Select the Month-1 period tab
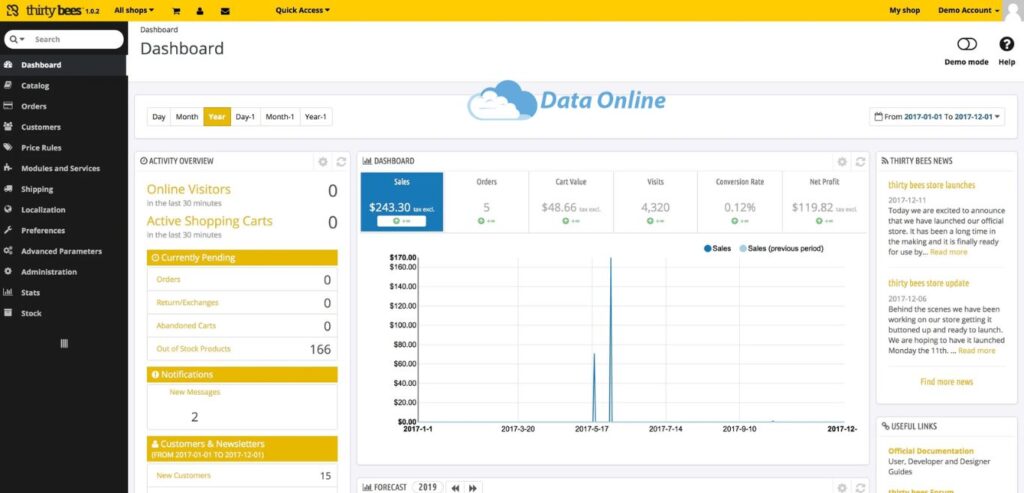 click(x=280, y=117)
